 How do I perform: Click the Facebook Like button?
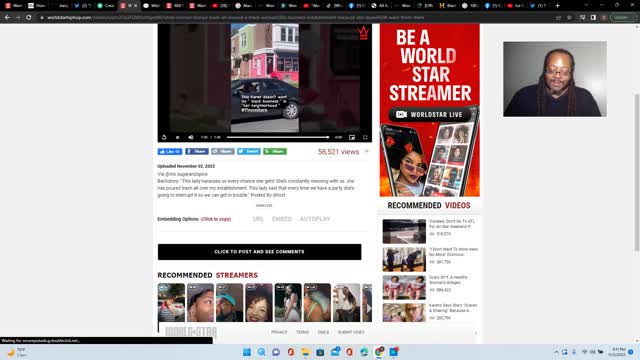point(170,151)
